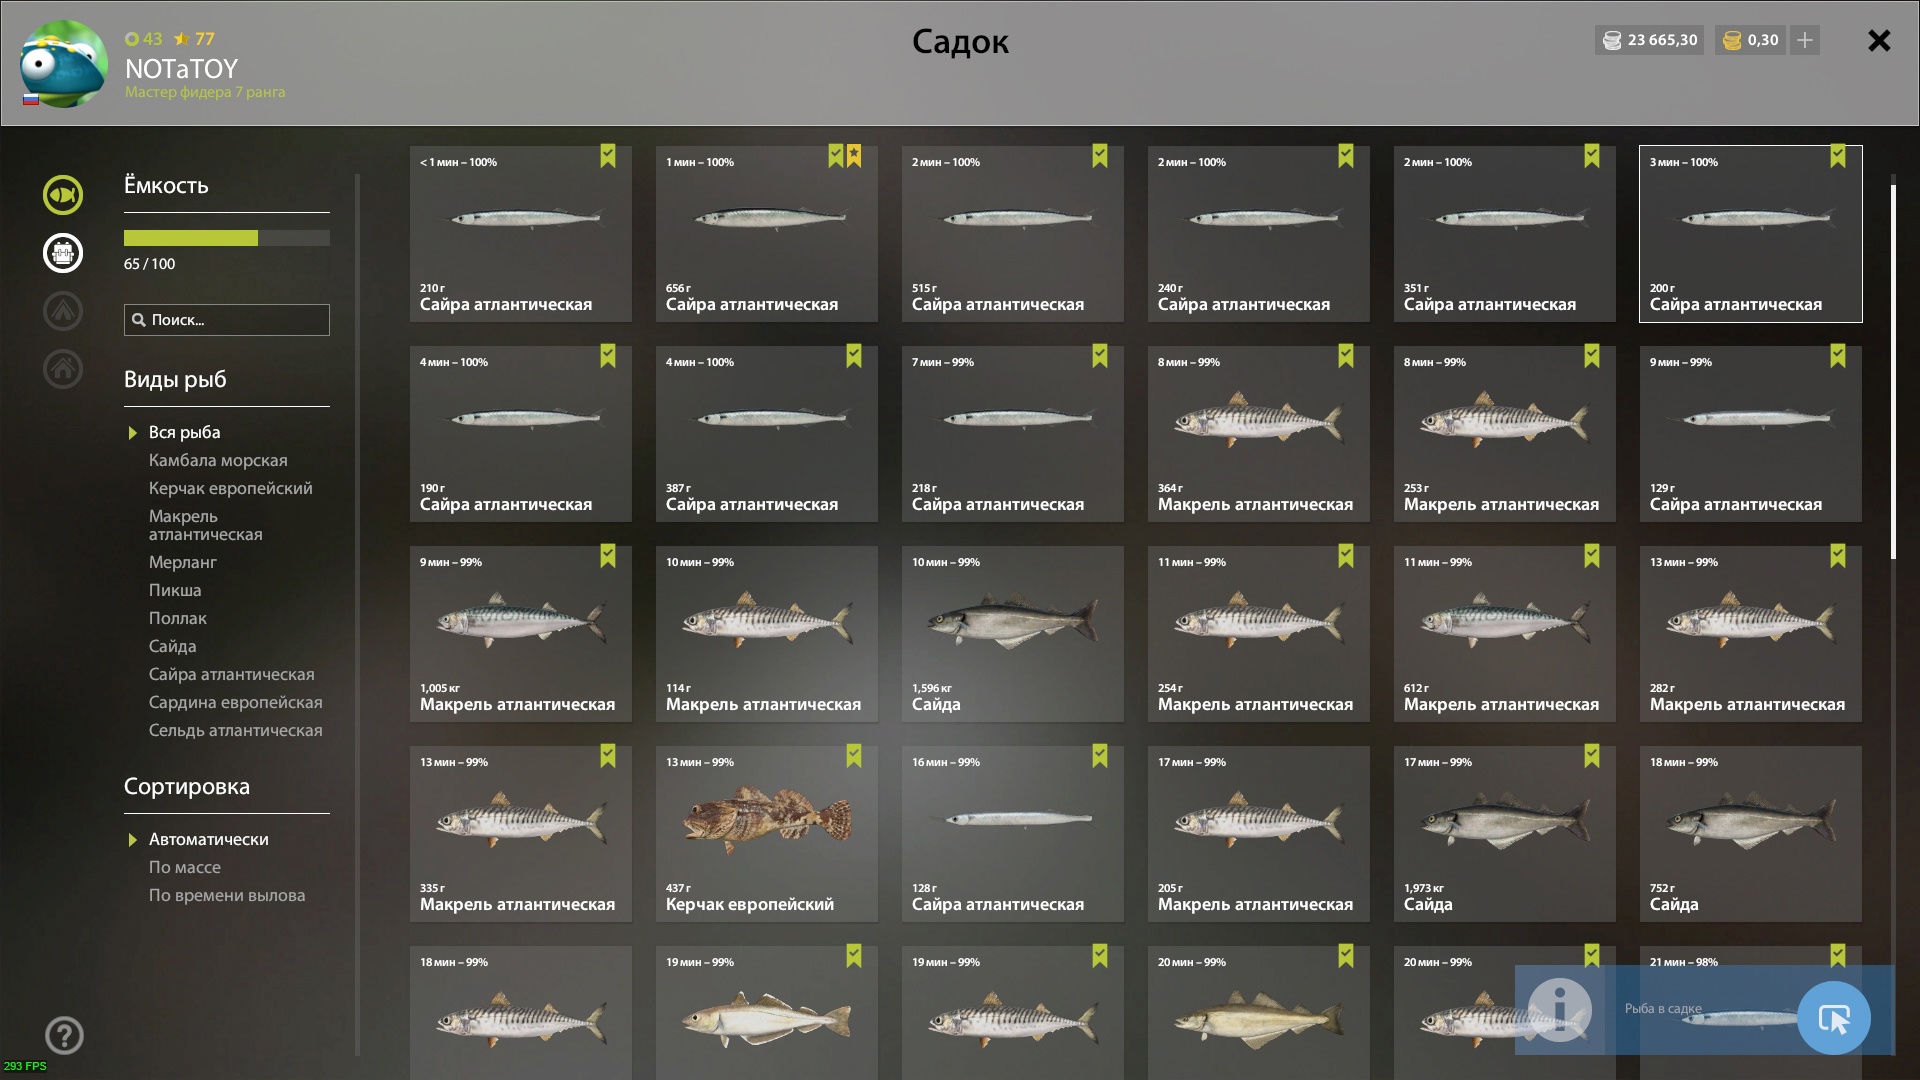Image resolution: width=1920 pixels, height=1080 pixels.
Task: Open the fish keepnet icon in sidebar
Action: tap(63, 195)
